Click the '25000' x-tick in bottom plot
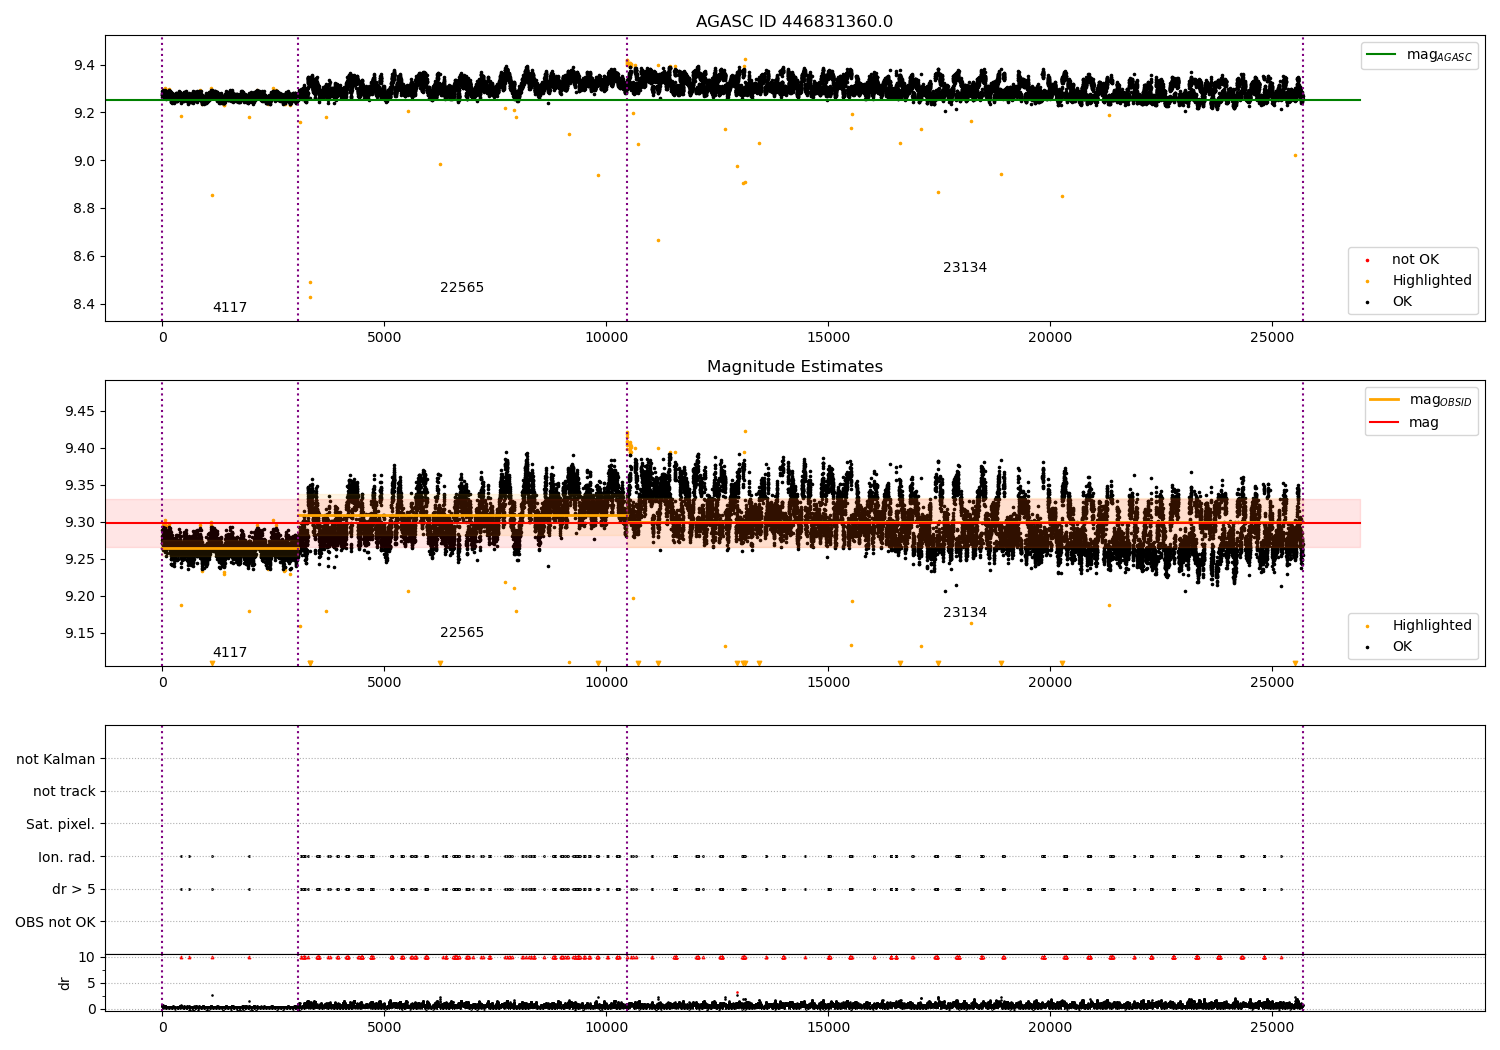 1271,1028
